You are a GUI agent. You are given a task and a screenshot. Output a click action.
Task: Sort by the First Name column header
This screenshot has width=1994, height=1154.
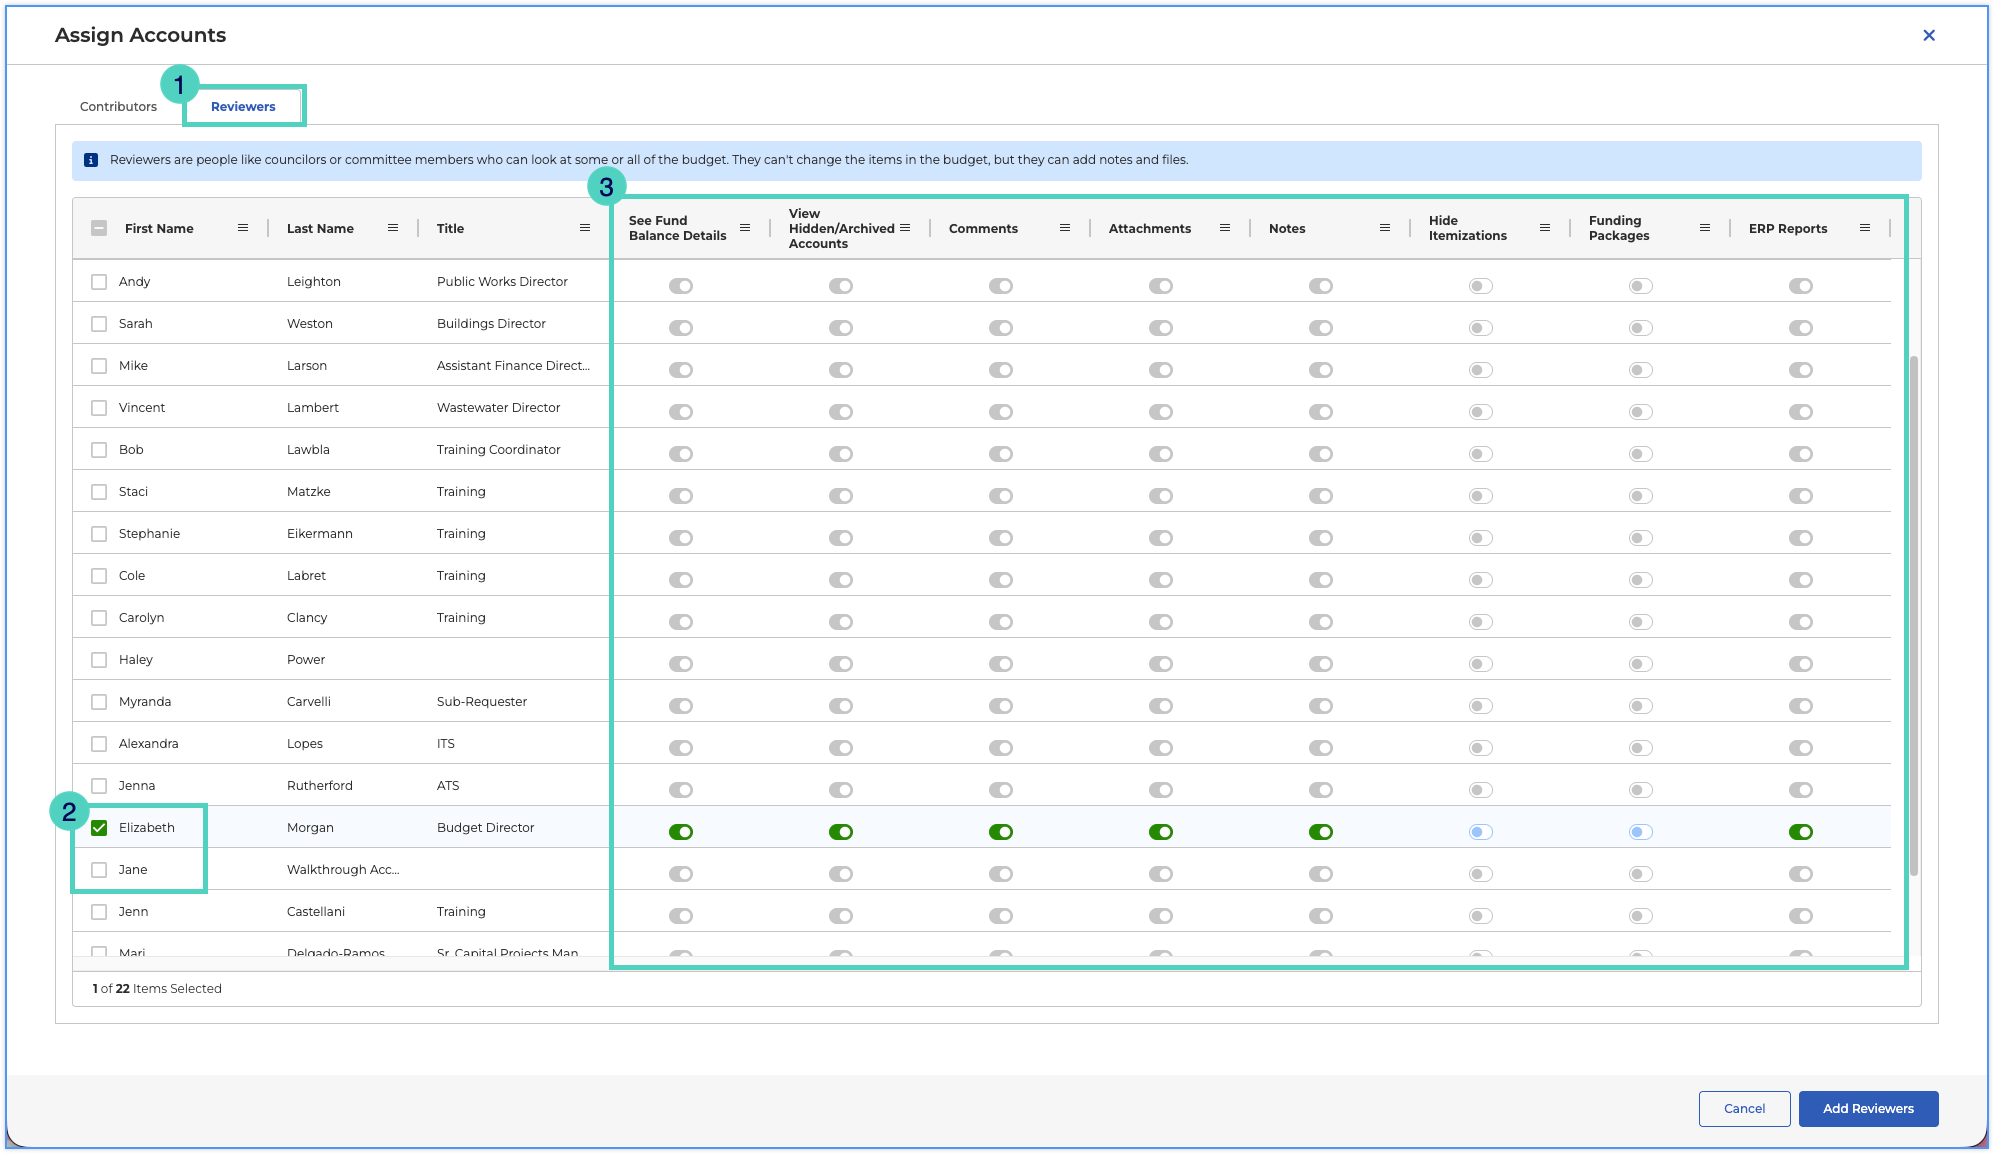click(x=159, y=228)
